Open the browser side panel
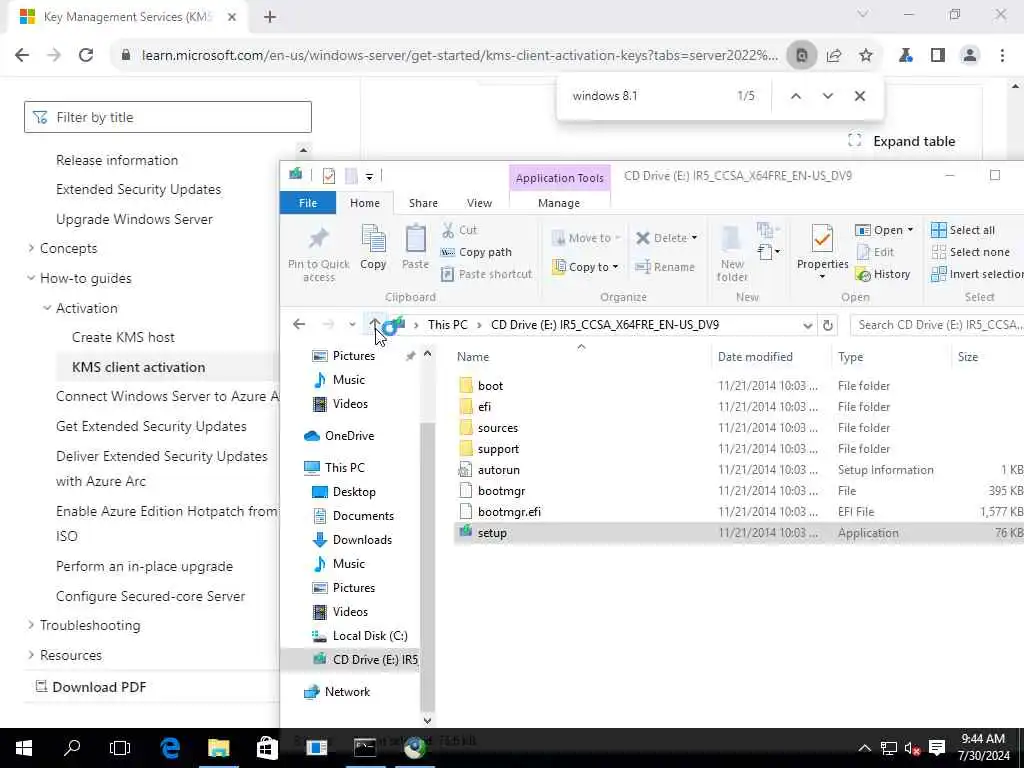 938,56
